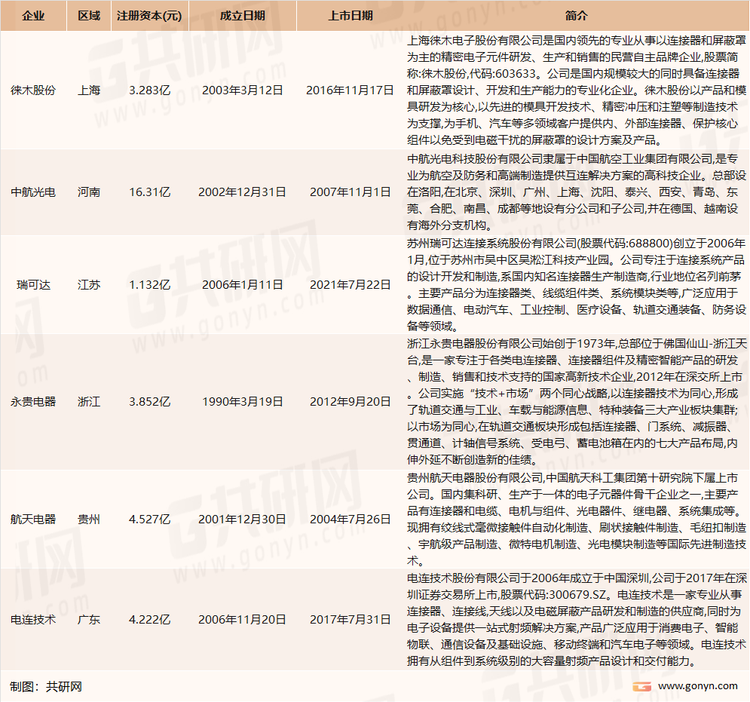
Task: Click the 瑞可达 company description paragraph
Action: 576,285
